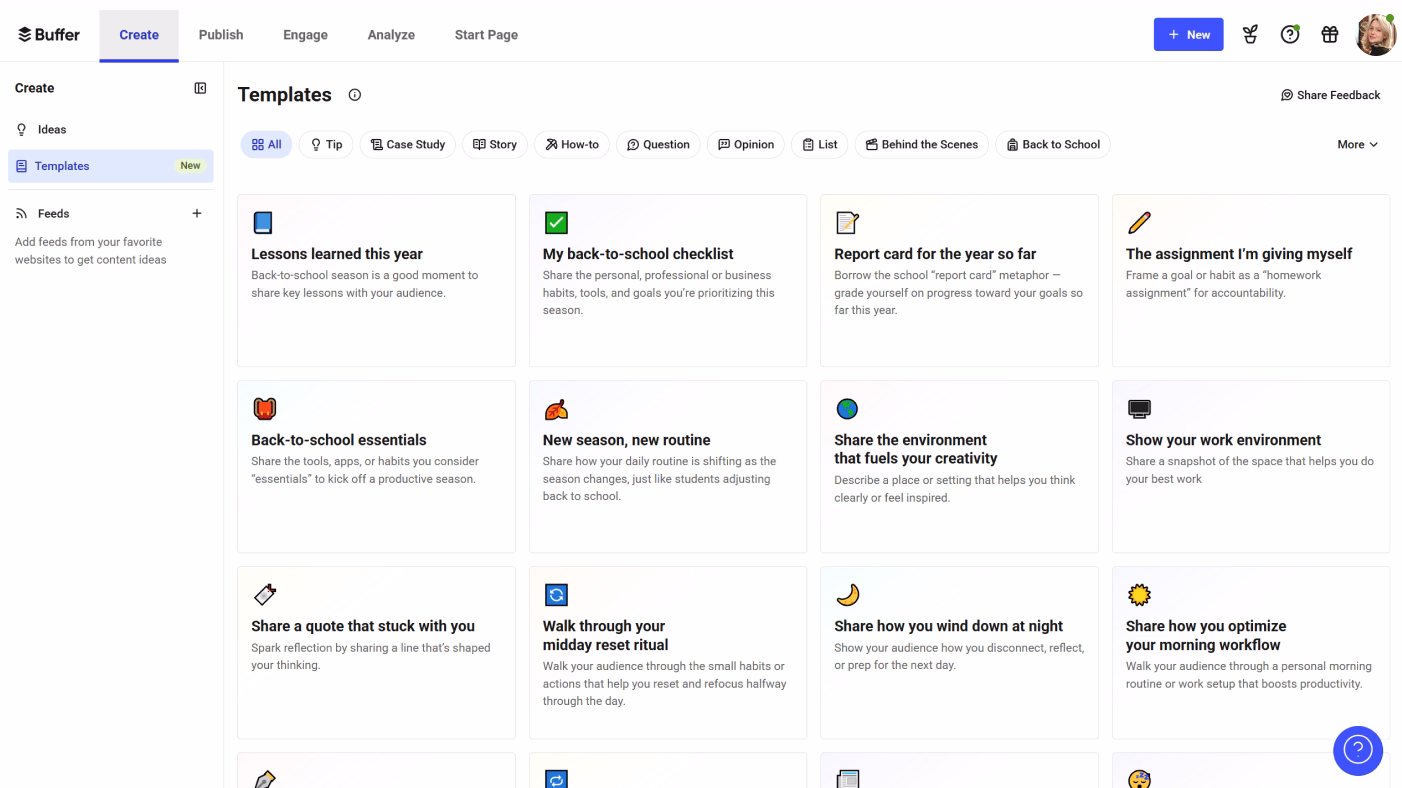Open the gift box icon in header
1402x788 pixels.
coord(1329,35)
